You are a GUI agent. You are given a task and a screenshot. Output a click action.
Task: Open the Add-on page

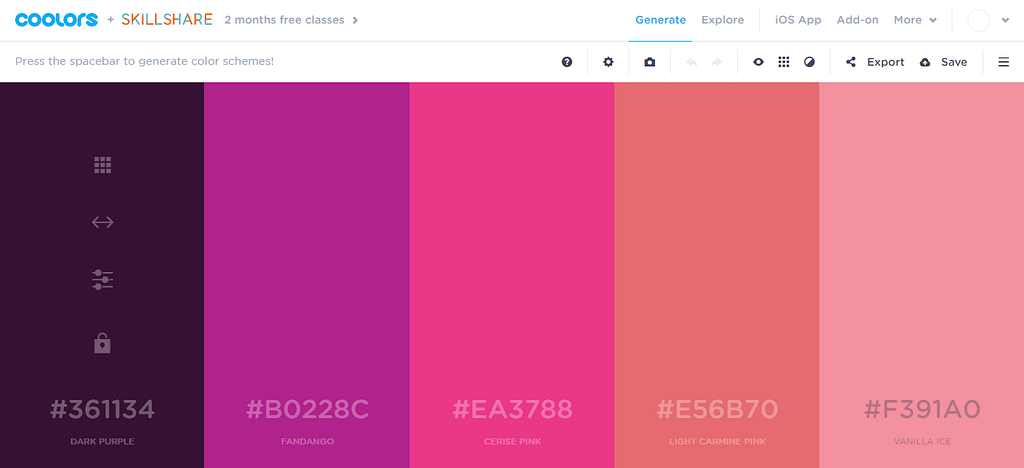pos(857,20)
